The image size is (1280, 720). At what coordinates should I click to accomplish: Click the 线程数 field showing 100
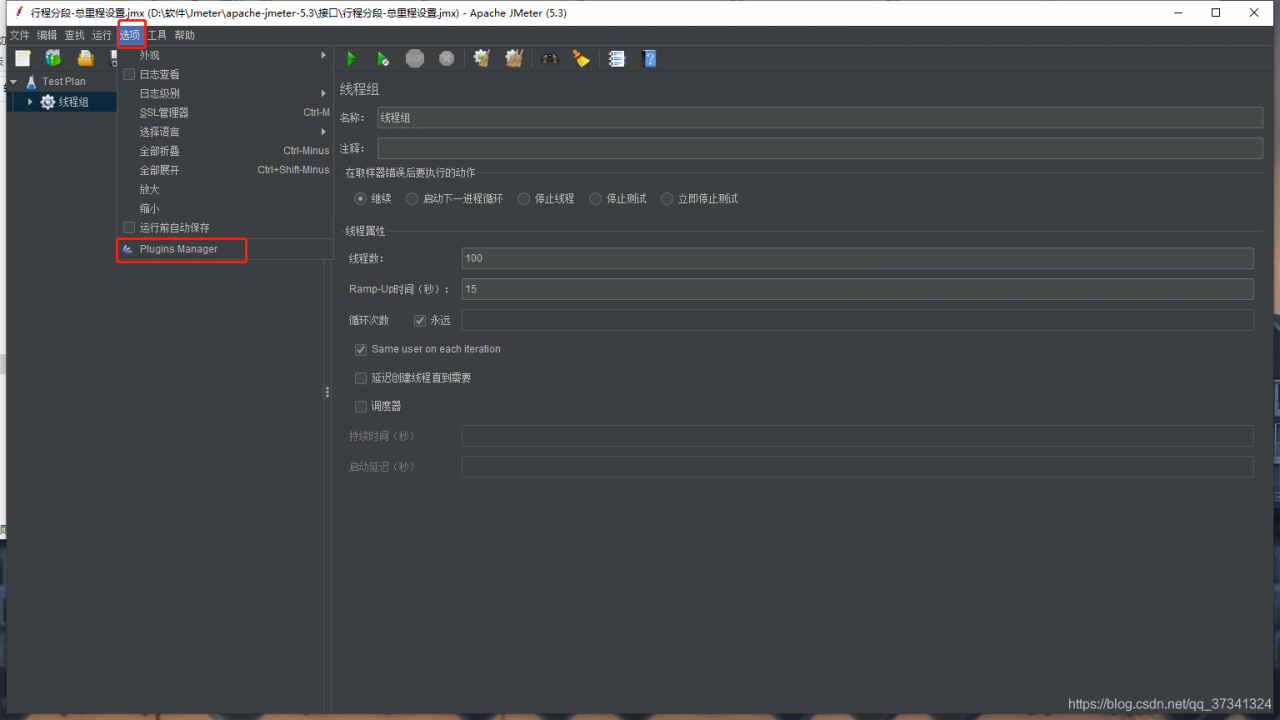[858, 258]
